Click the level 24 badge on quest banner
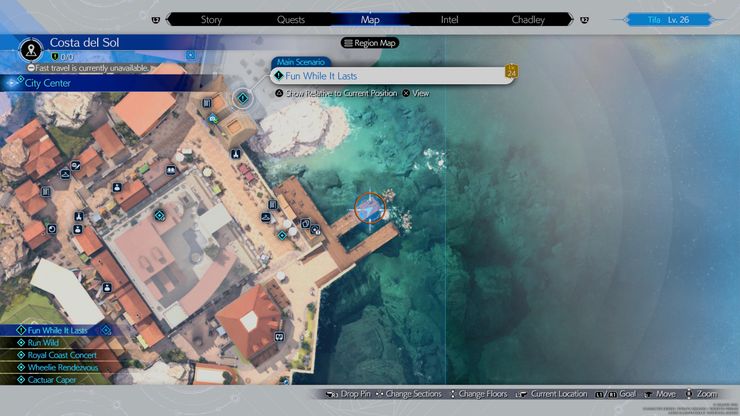740x416 pixels. [x=512, y=71]
